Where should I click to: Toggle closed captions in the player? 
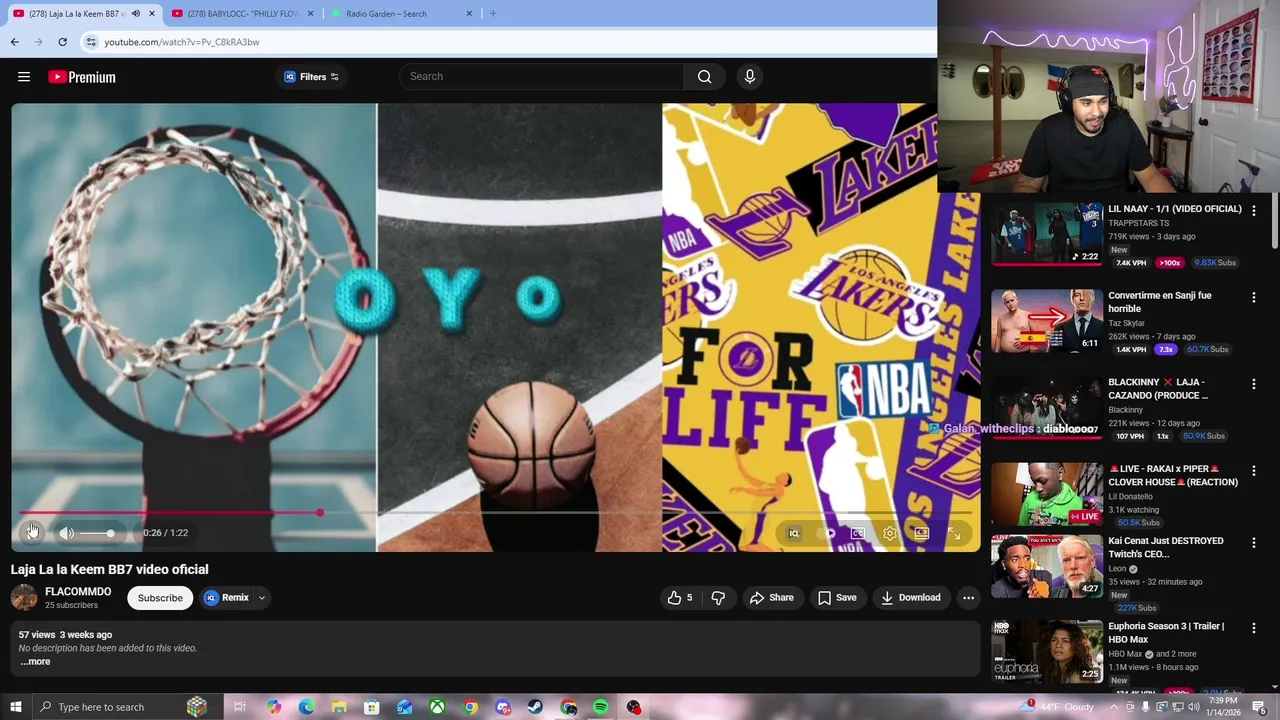click(858, 533)
